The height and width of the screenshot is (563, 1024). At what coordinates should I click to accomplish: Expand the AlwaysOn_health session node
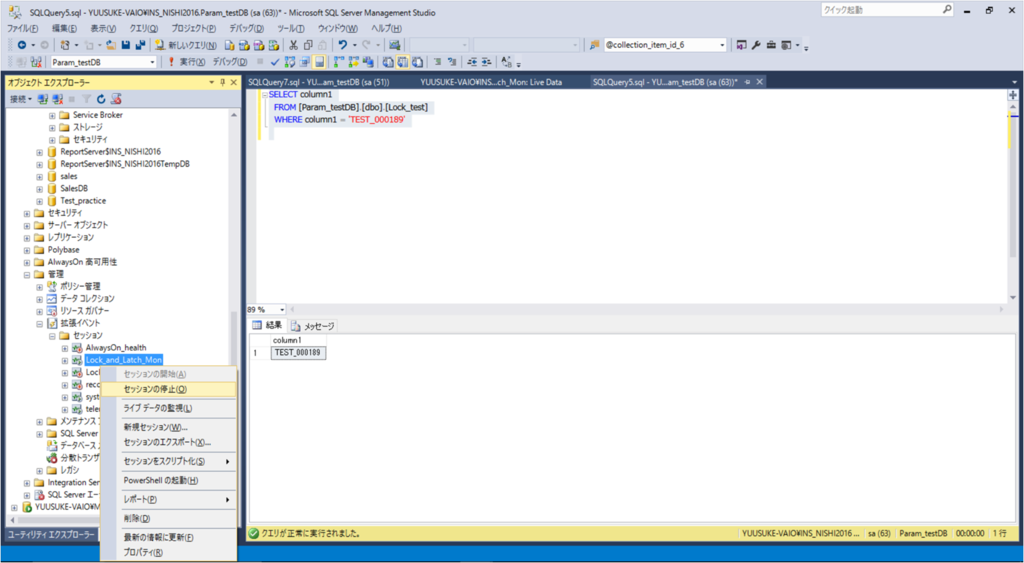(65, 348)
